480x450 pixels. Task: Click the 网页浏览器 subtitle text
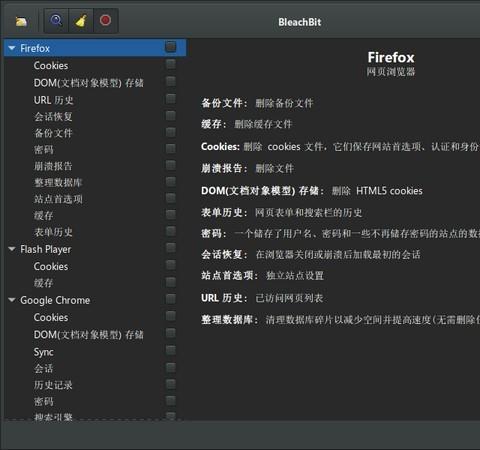pos(391,72)
